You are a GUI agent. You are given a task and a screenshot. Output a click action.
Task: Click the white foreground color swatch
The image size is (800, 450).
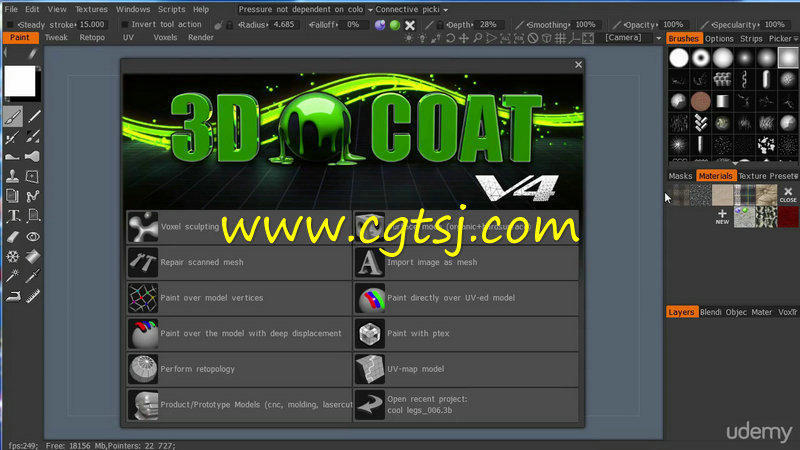(20, 82)
